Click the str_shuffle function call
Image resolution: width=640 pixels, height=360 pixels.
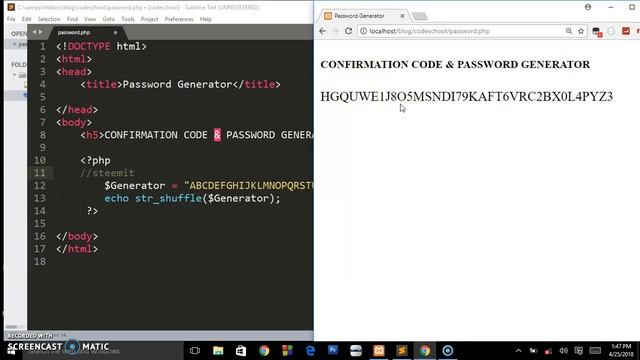(x=168, y=198)
